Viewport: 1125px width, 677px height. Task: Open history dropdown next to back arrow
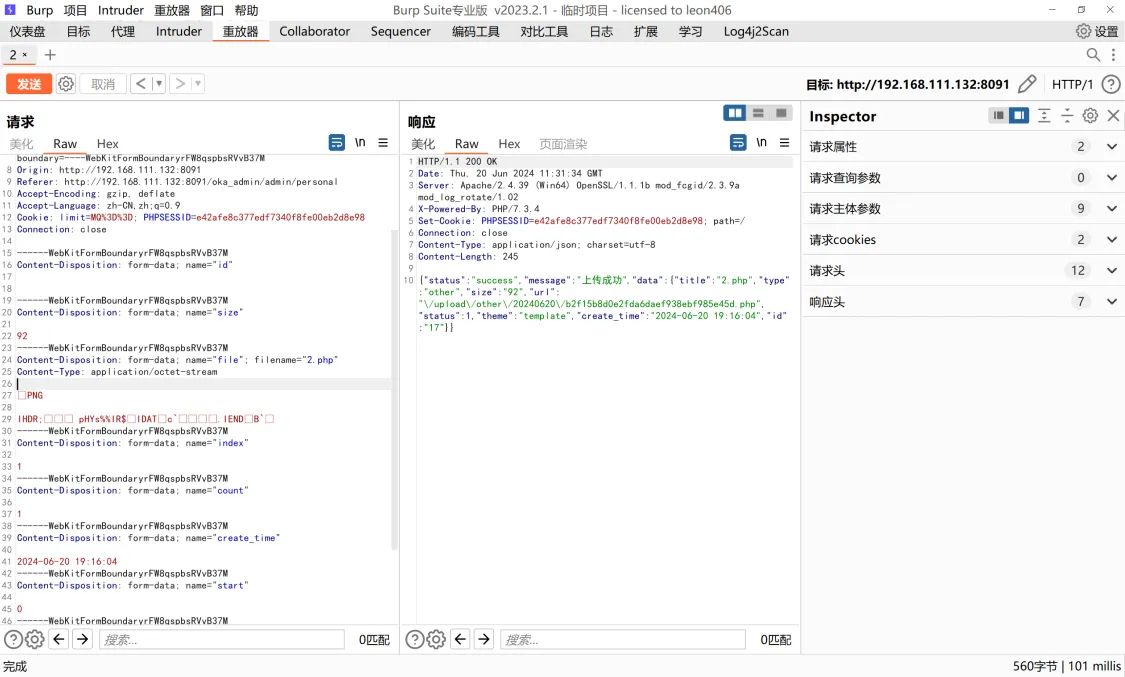[x=159, y=84]
